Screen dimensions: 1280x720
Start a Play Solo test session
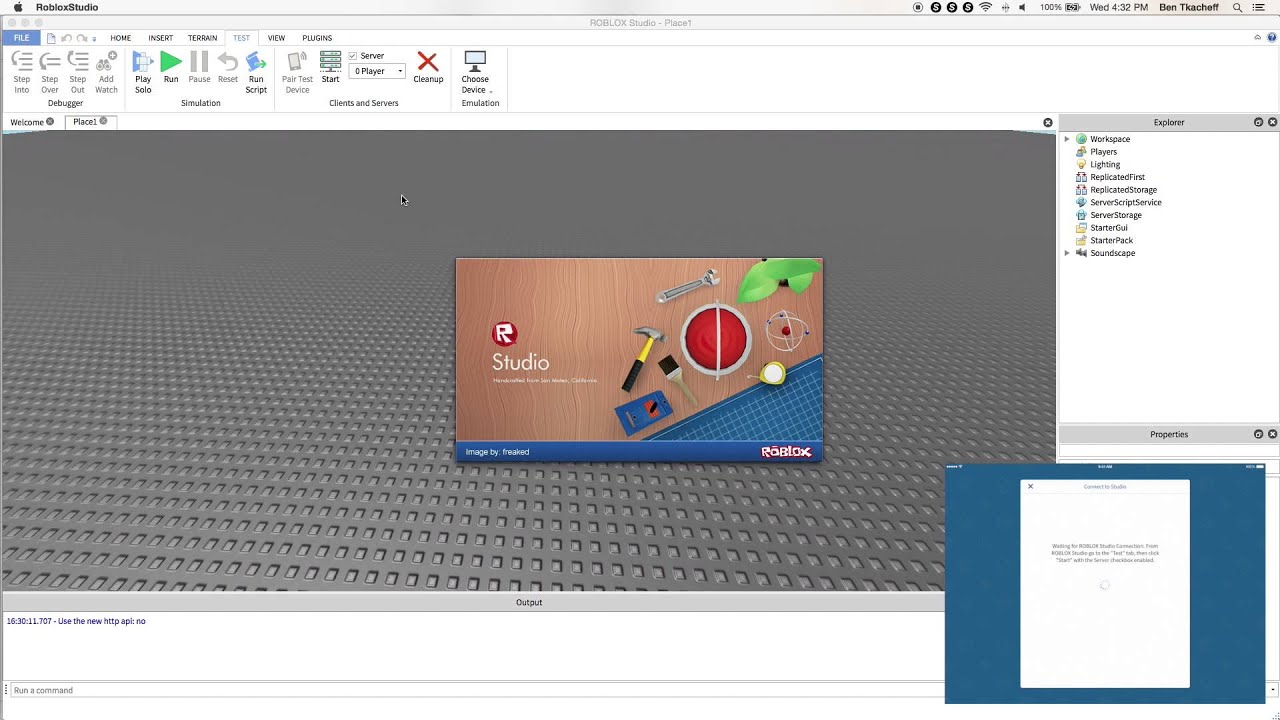coord(143,72)
